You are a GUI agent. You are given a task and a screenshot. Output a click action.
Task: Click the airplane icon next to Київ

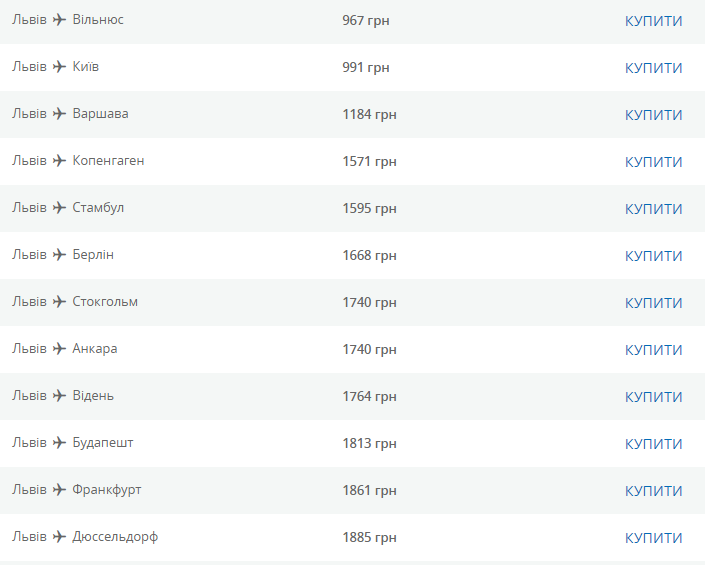pos(59,67)
